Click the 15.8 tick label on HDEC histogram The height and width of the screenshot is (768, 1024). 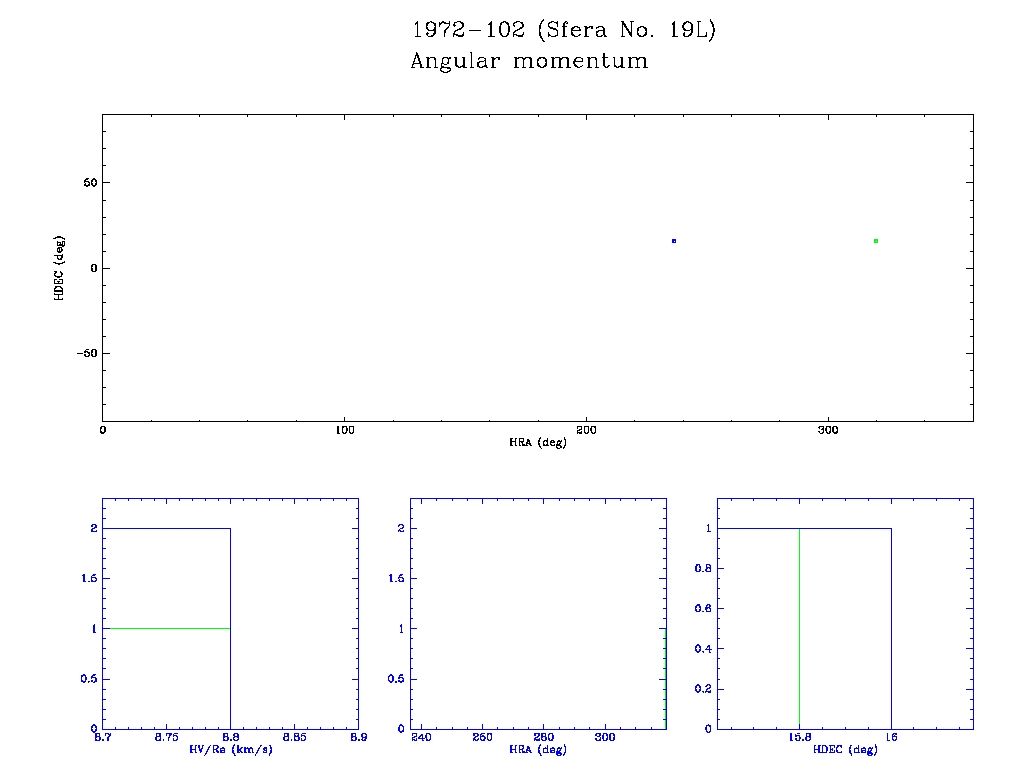[799, 737]
